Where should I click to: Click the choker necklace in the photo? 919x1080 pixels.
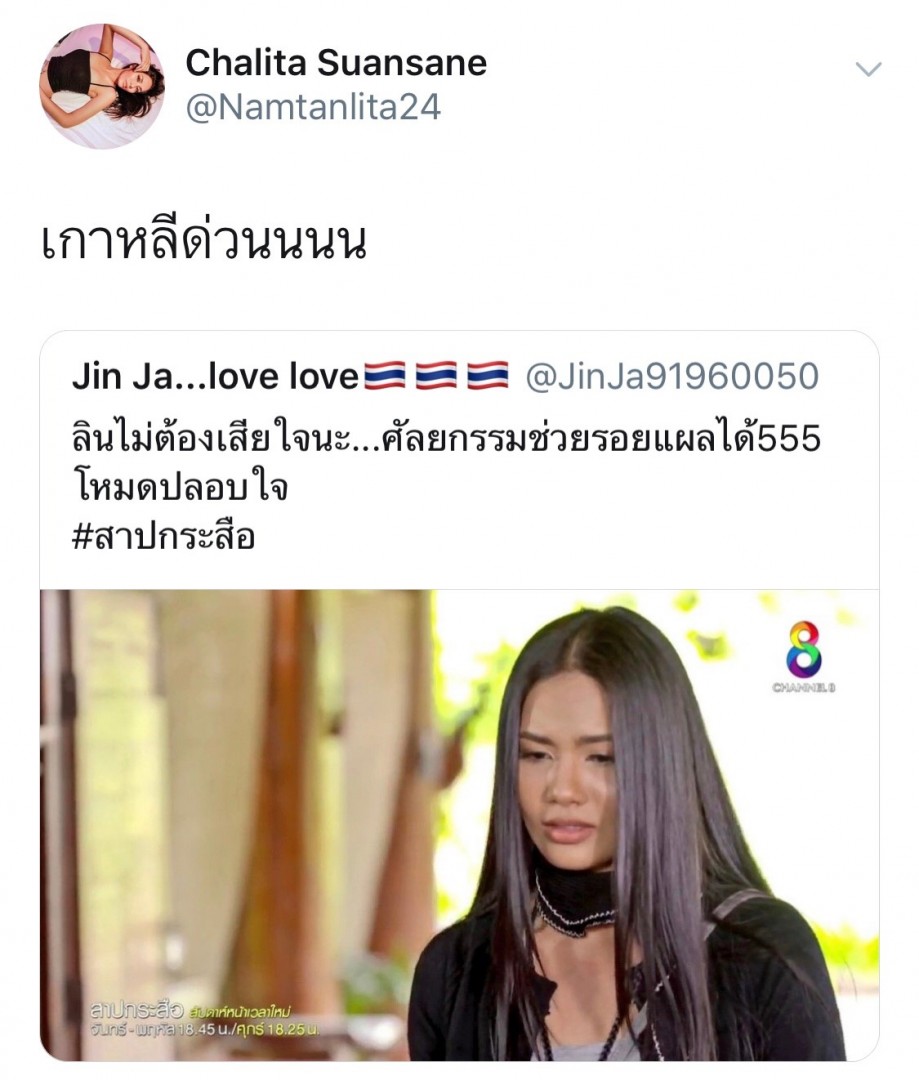click(x=573, y=901)
